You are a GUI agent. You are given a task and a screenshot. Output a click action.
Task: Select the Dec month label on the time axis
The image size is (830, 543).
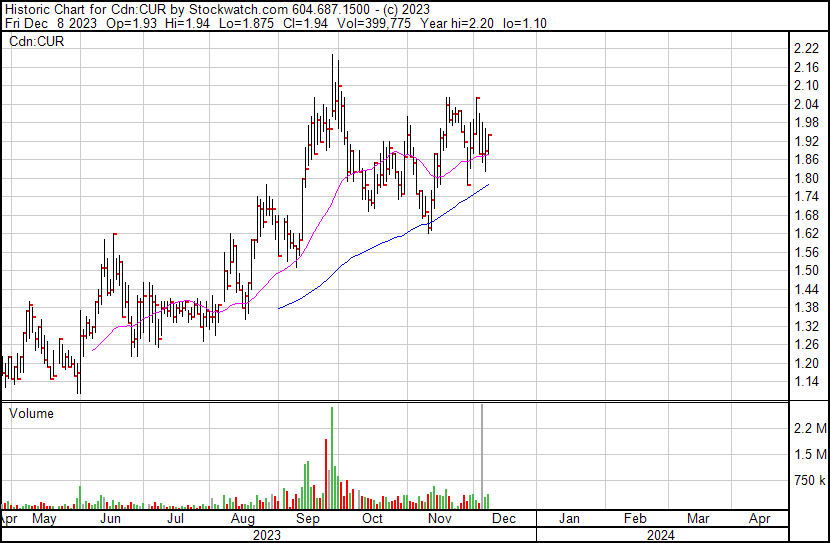click(503, 519)
